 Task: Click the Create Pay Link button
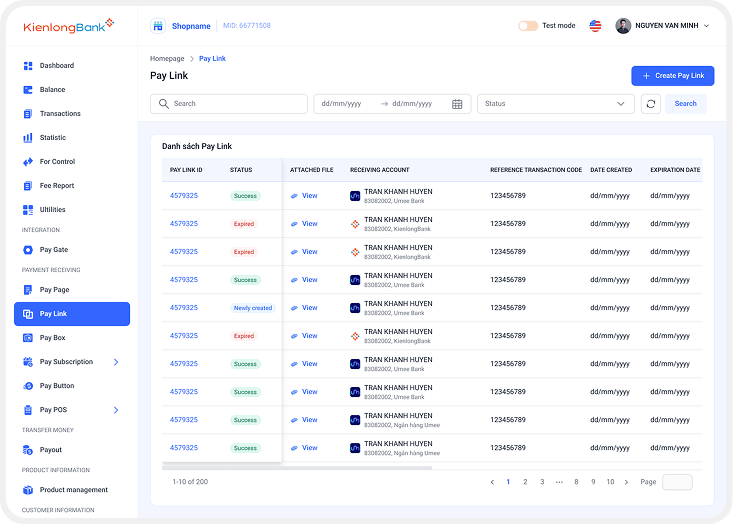(x=672, y=76)
